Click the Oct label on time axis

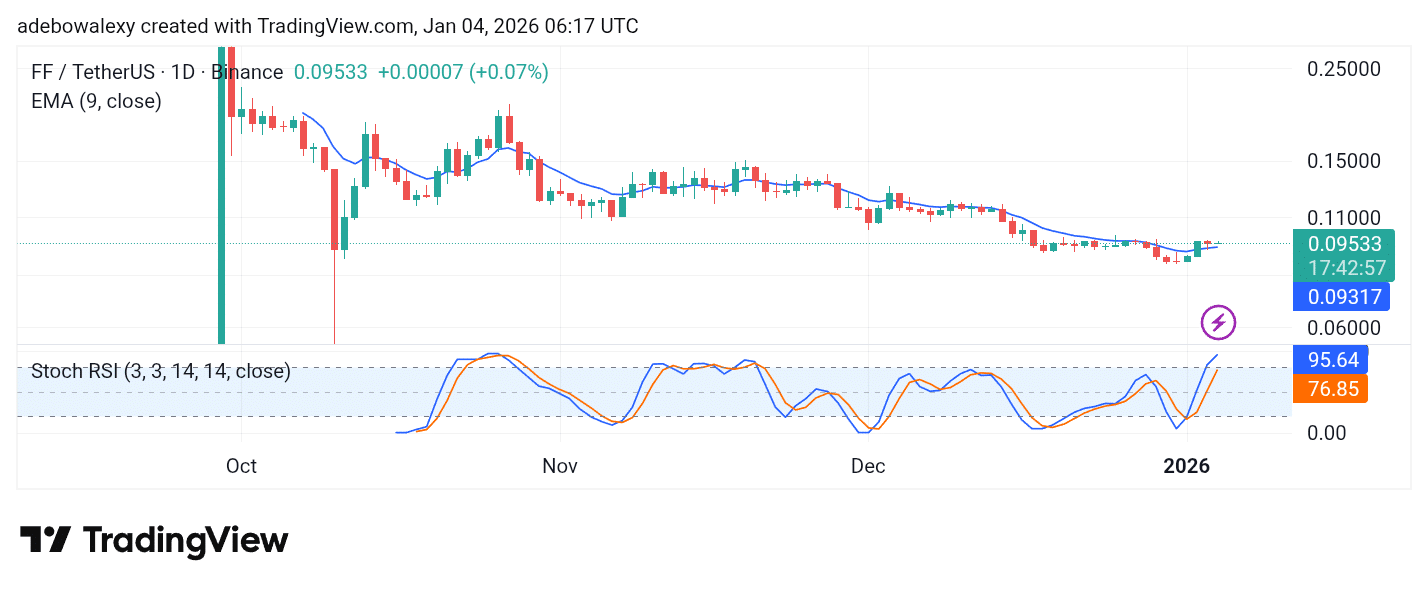(x=241, y=466)
